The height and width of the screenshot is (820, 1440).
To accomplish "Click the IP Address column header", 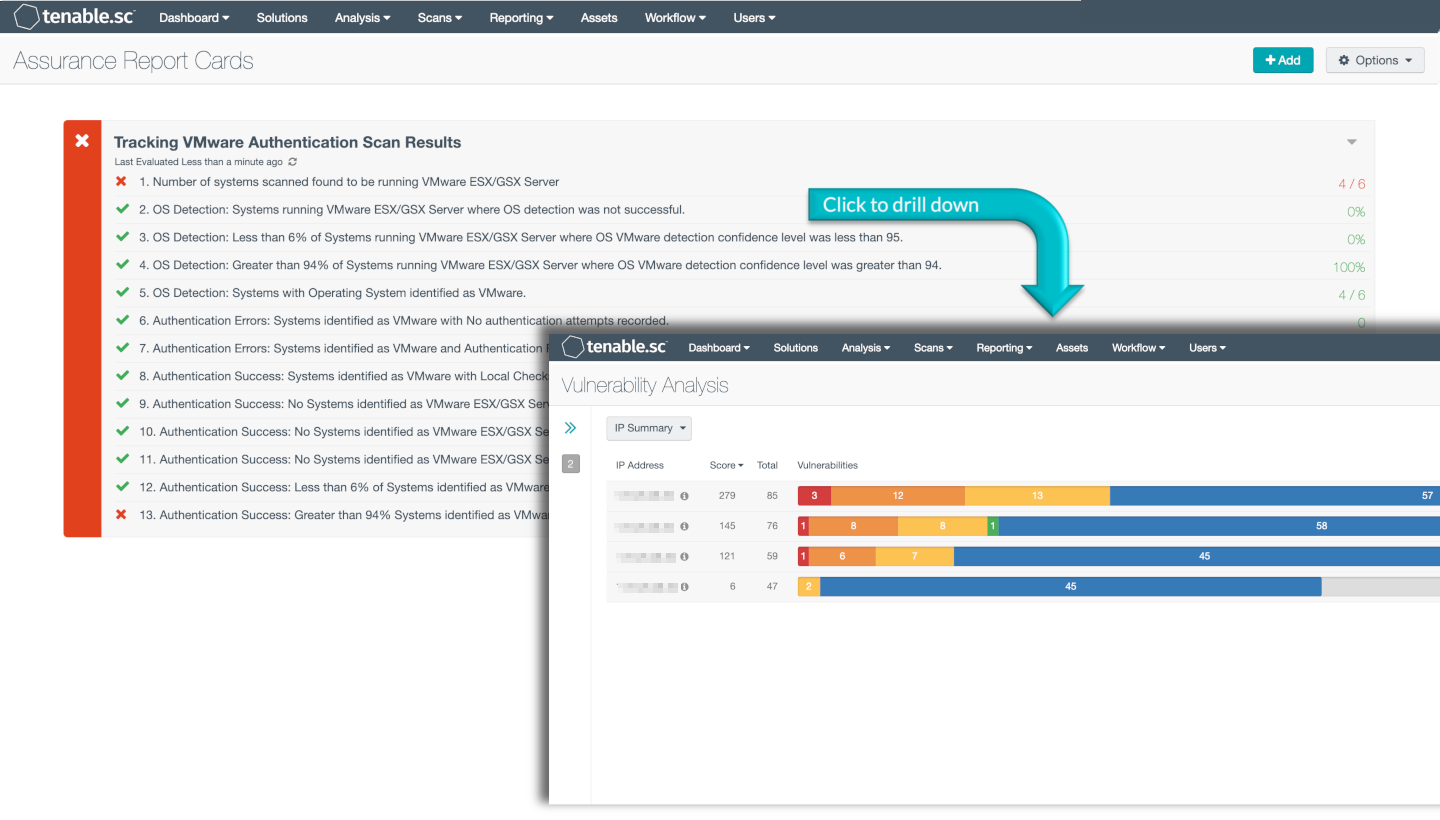I will 640,465.
